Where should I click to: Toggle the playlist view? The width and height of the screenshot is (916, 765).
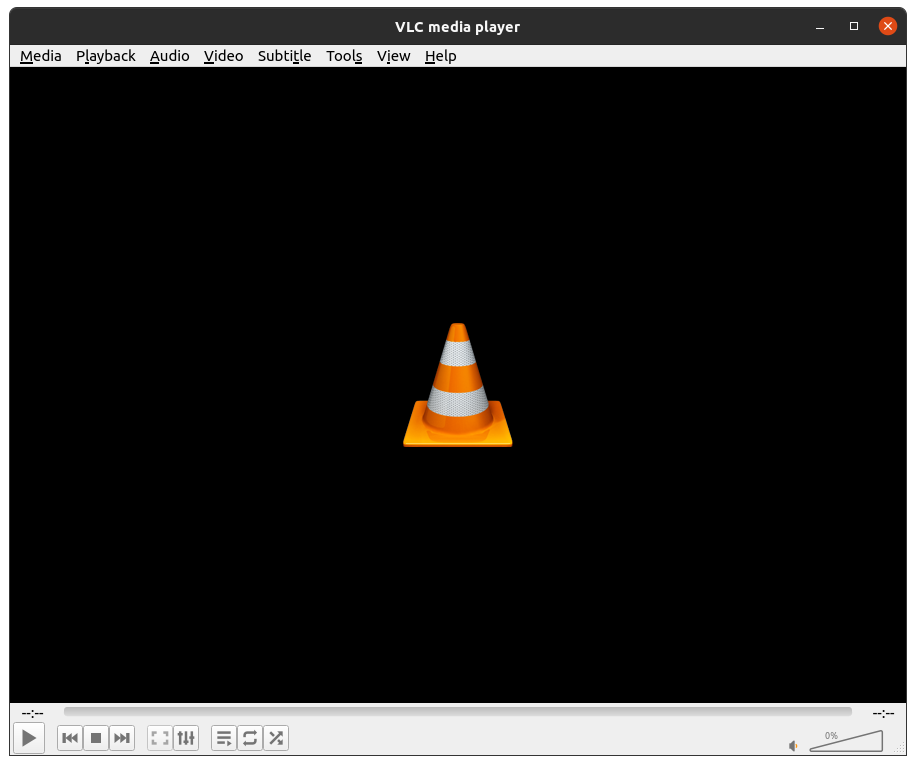224,738
